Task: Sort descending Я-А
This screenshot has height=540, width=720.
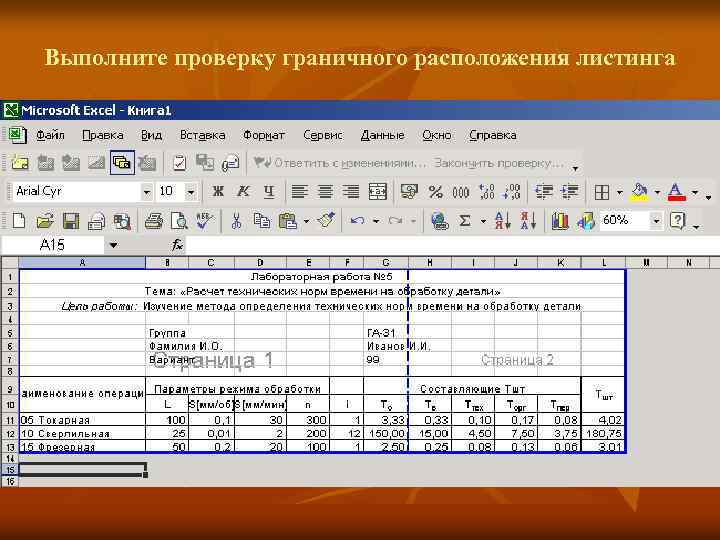Action: pyautogui.click(x=529, y=221)
